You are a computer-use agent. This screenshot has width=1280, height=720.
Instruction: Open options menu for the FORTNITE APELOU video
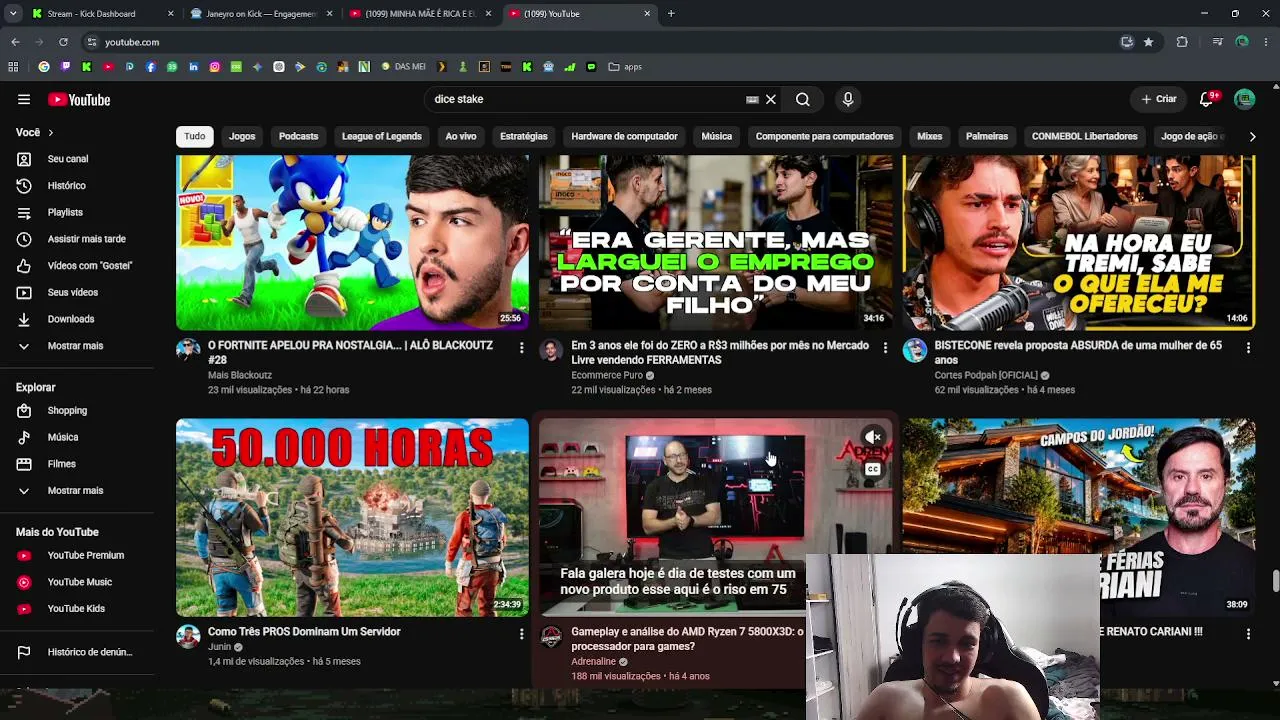521,348
